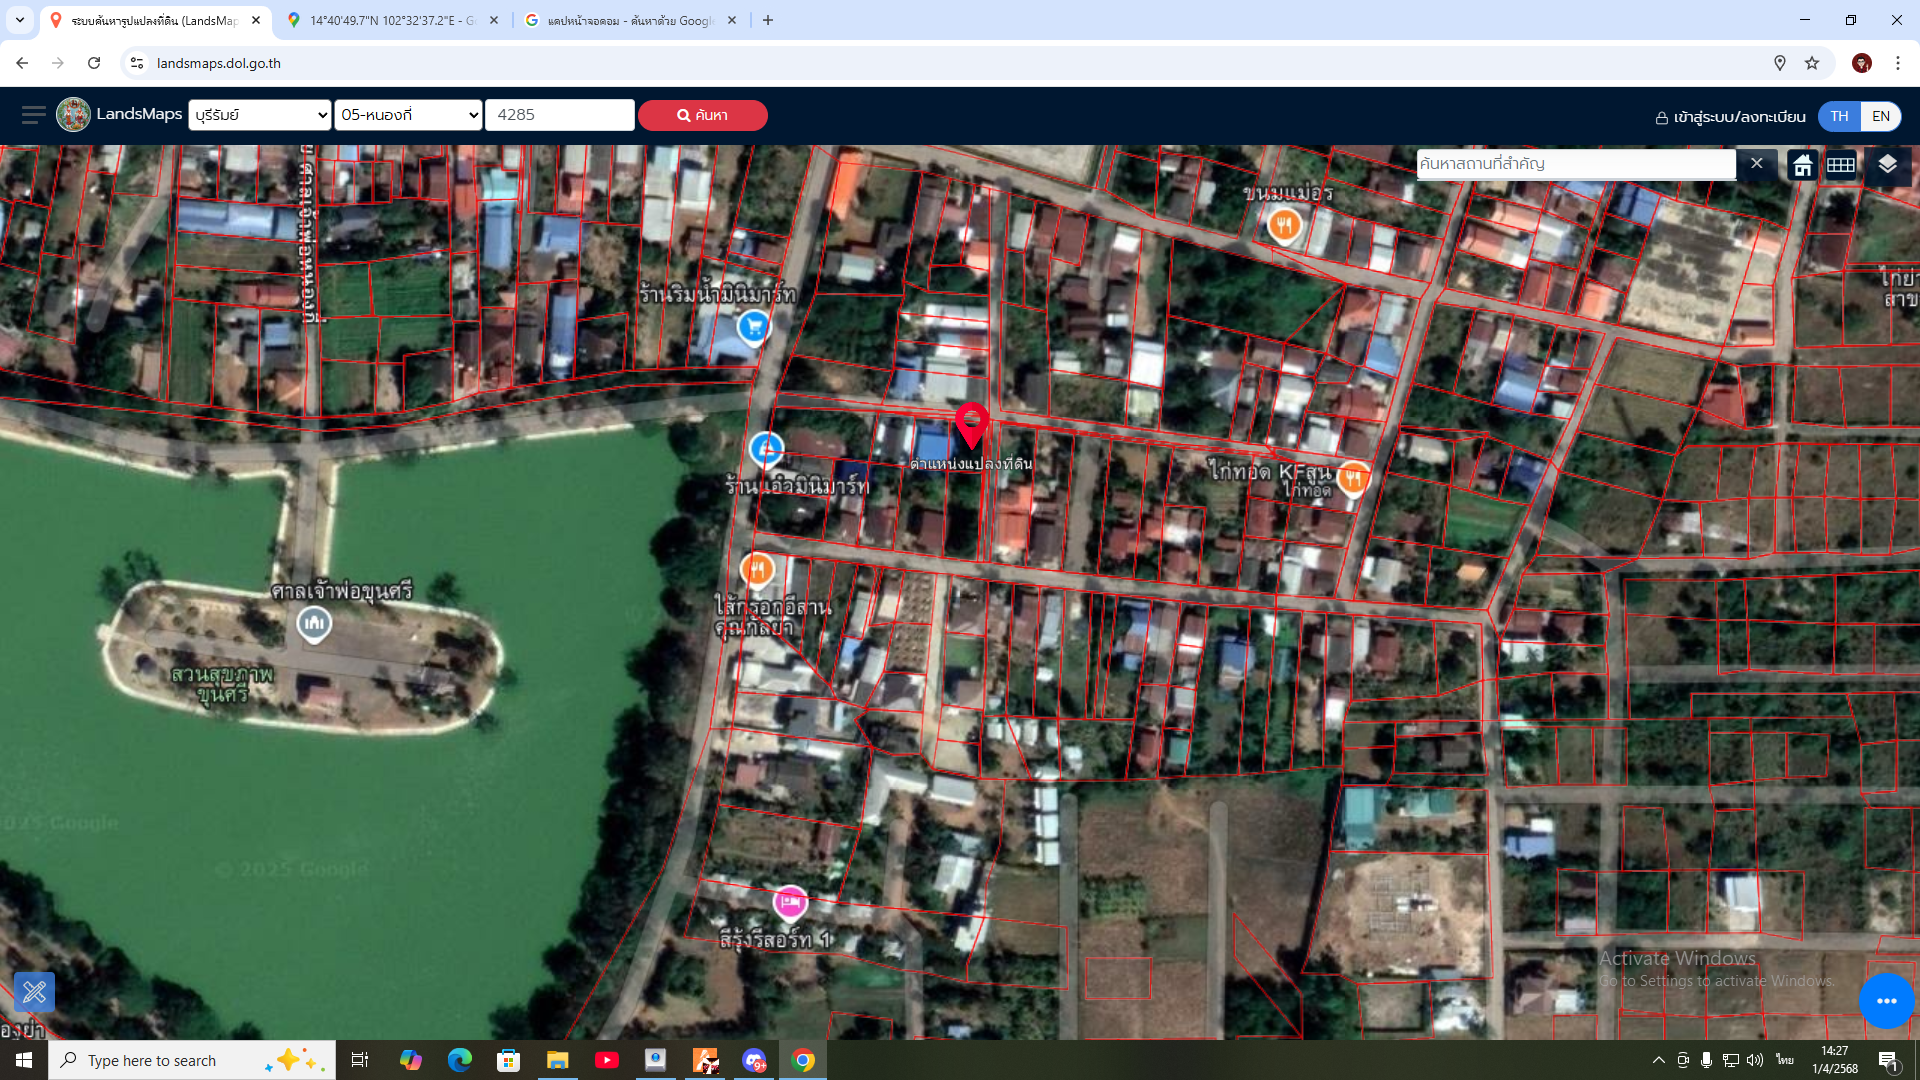Open Microsoft Store from the taskbar

tap(508, 1060)
